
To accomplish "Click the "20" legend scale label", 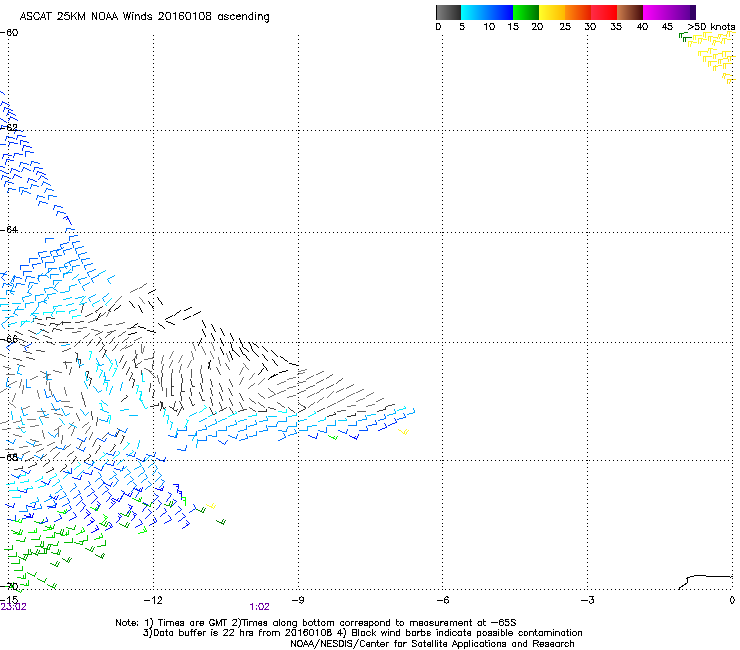I will 537,27.
